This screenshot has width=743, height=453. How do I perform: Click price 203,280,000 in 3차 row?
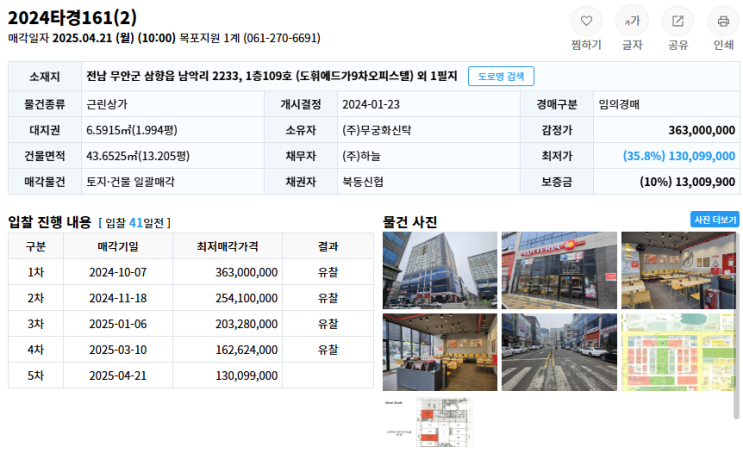tap(246, 324)
